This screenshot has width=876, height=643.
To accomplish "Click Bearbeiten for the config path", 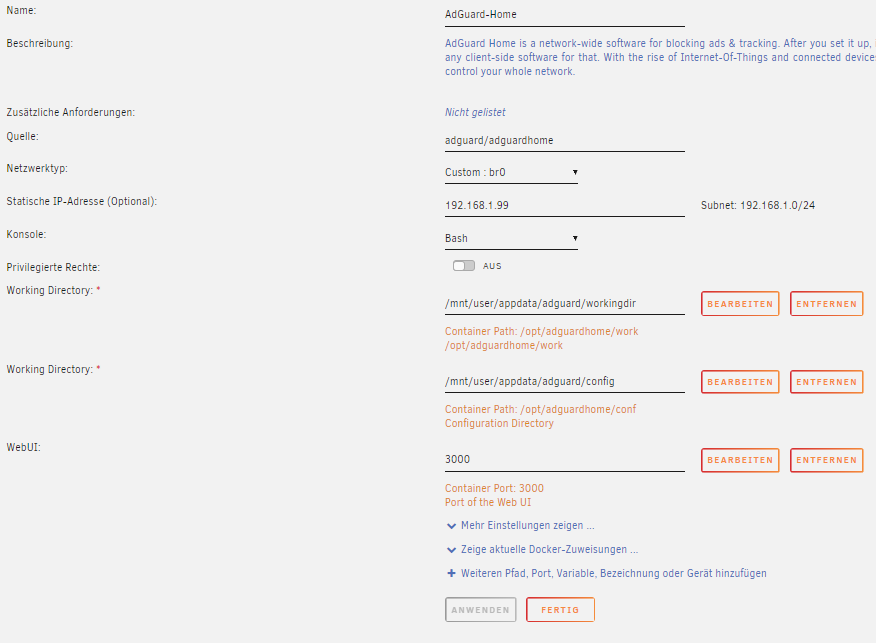I will 740,382.
